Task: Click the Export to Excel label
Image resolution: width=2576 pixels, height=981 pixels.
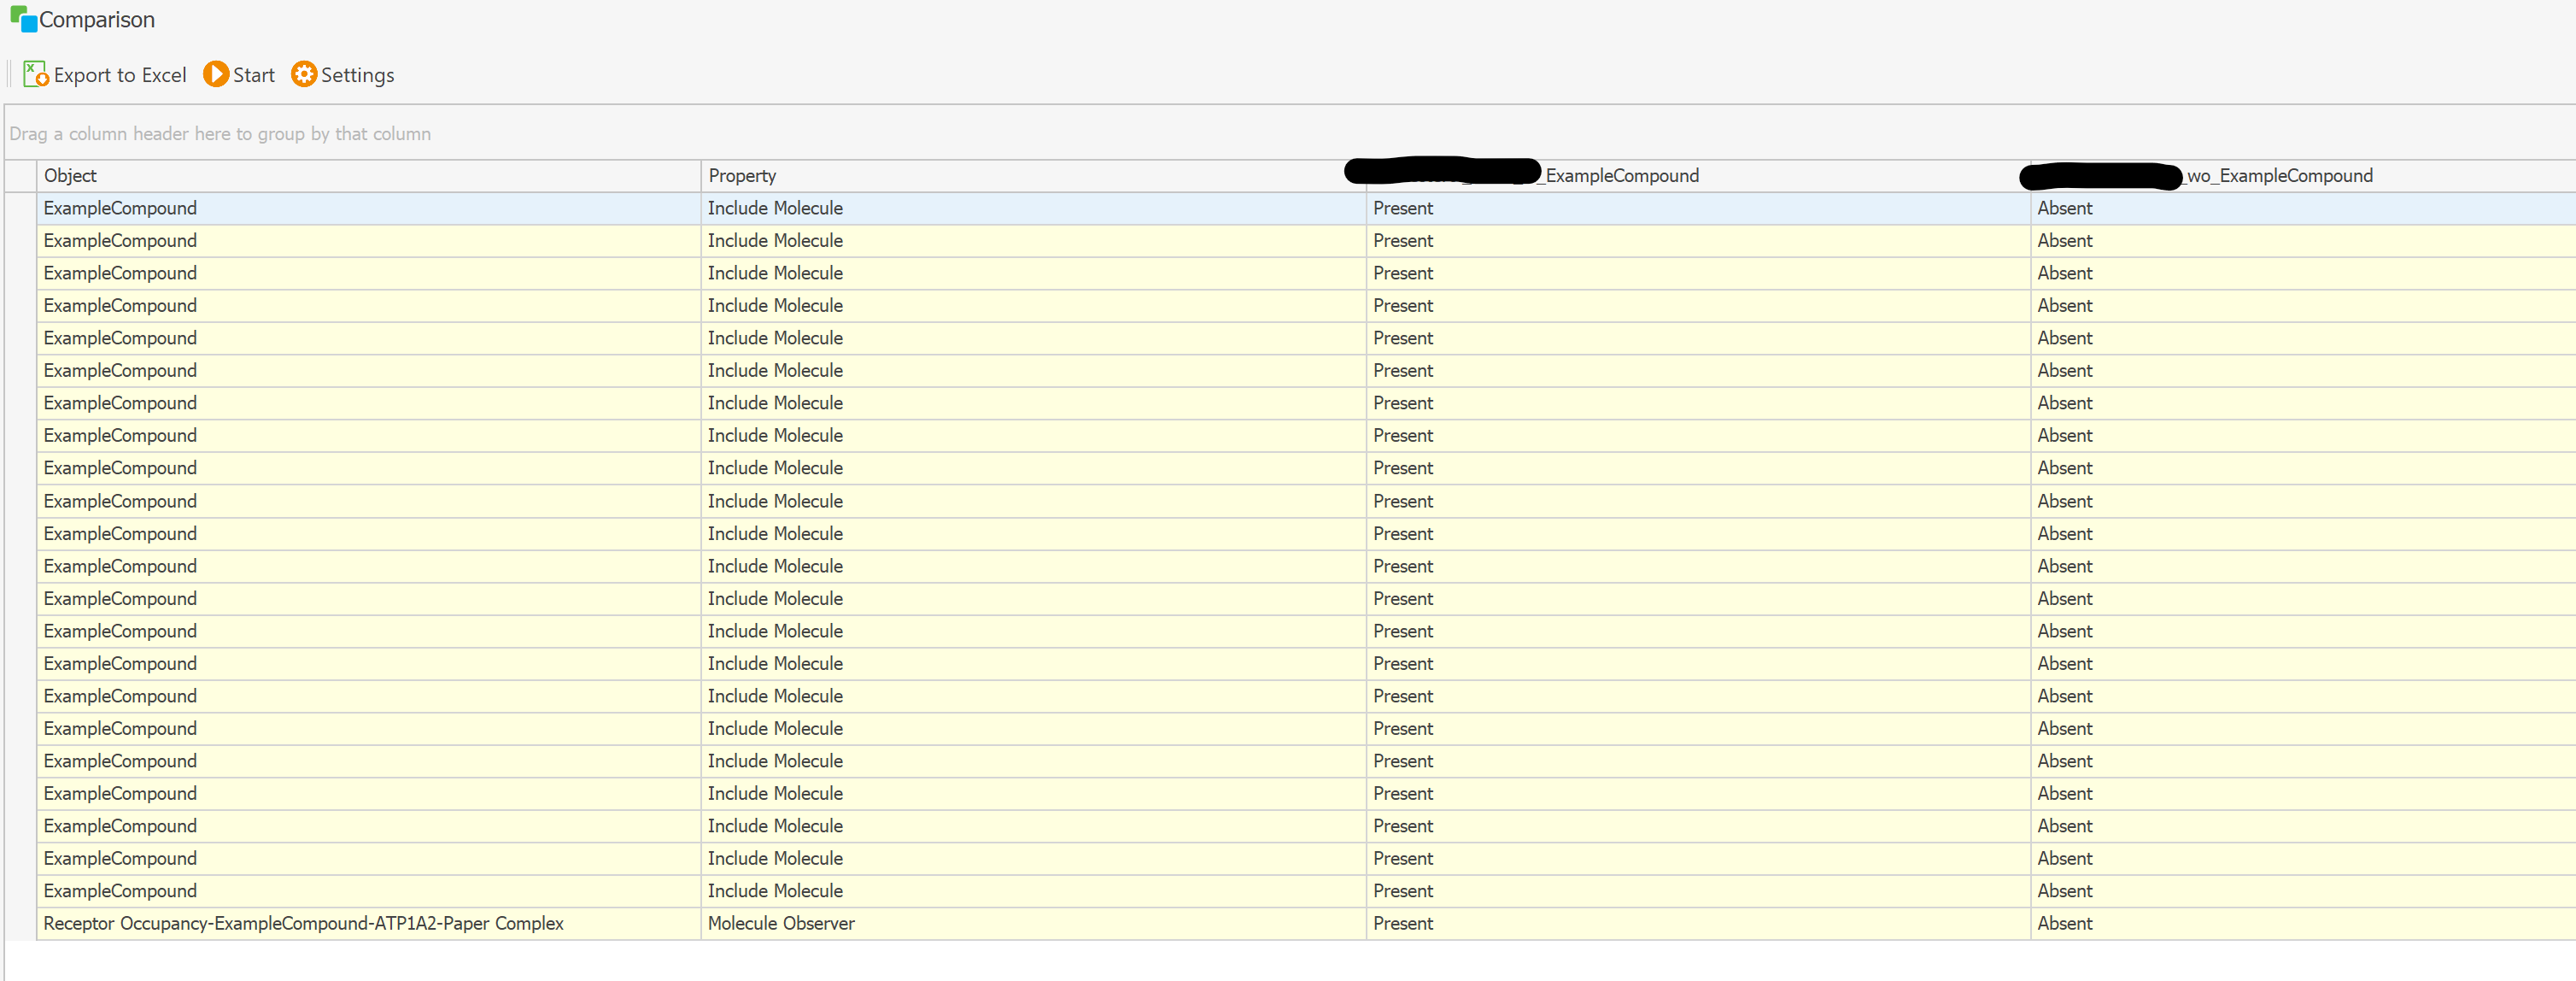Action: [121, 74]
